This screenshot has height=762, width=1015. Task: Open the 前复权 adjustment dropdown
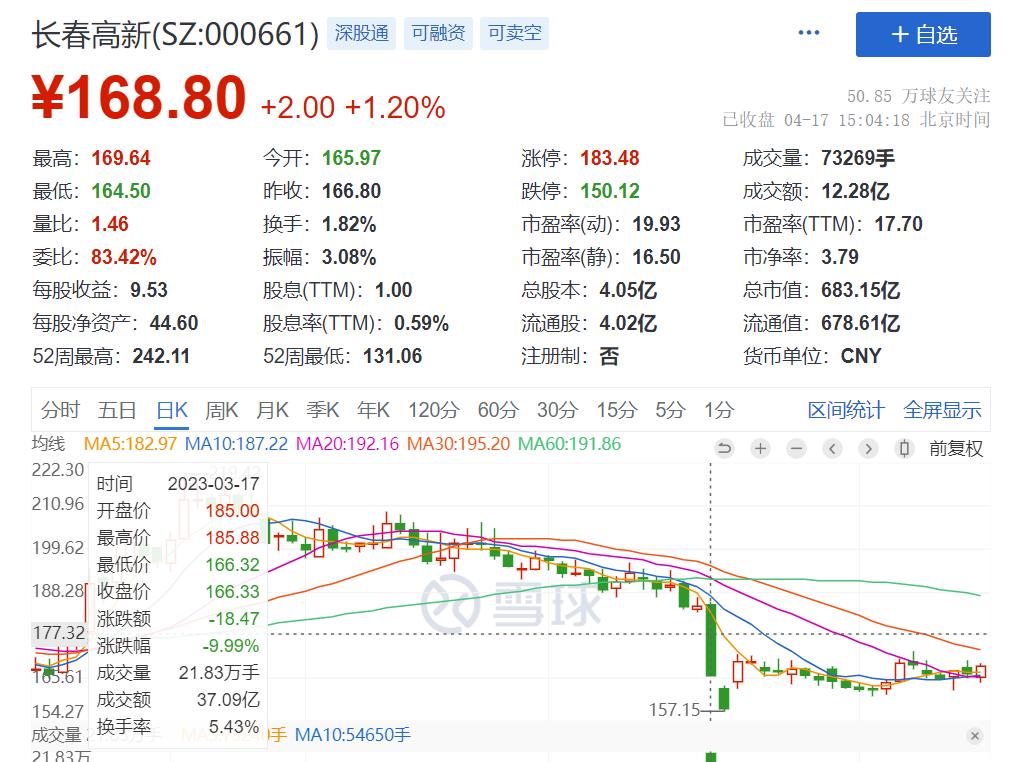pyautogui.click(x=955, y=448)
